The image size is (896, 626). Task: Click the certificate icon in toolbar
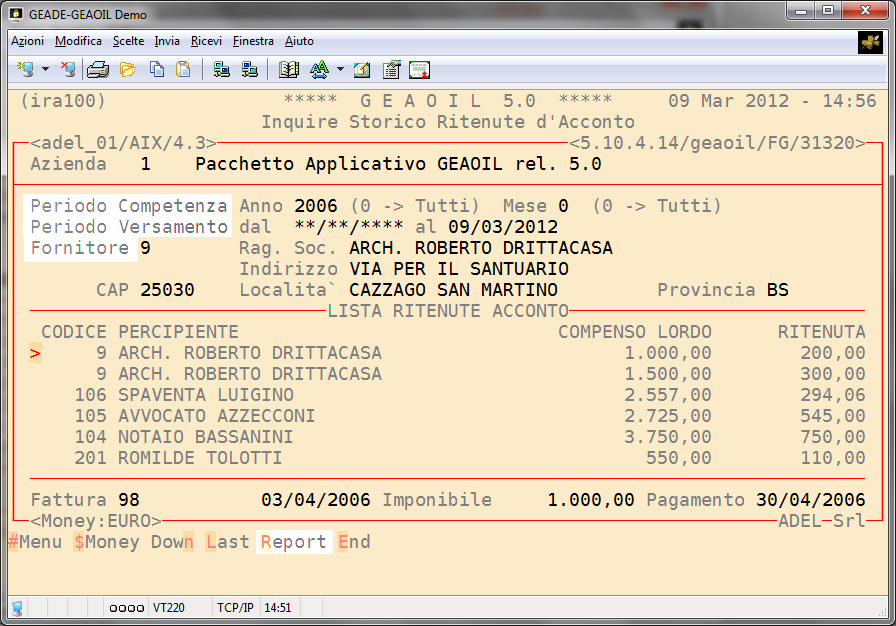click(420, 69)
